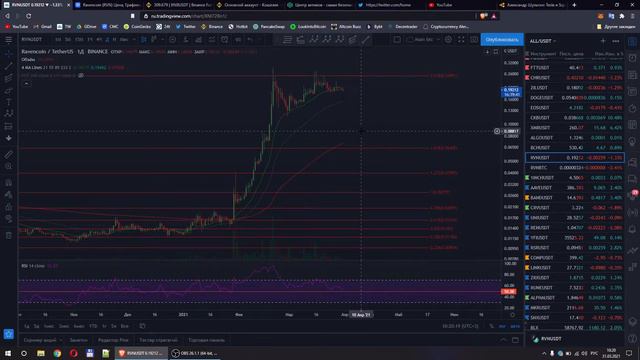Open the Pine Editor tab
This screenshot has width=640, height=360.
point(113,340)
